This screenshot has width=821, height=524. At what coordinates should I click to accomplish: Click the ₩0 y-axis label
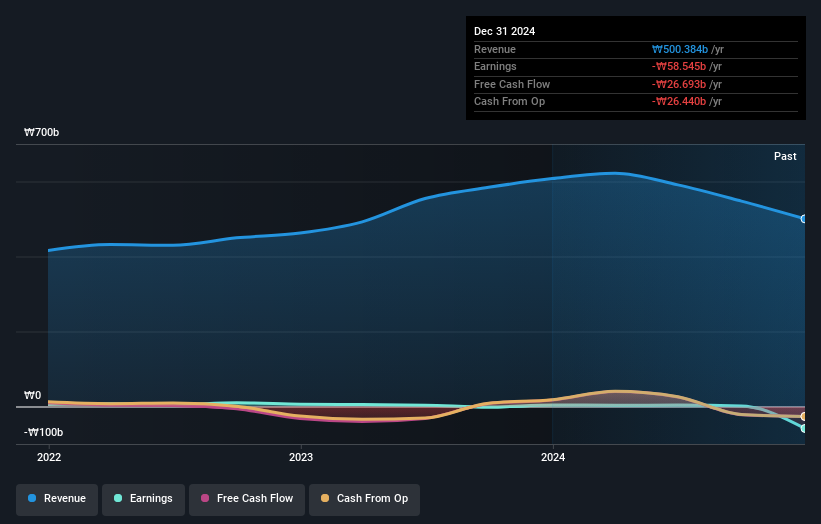[32, 395]
